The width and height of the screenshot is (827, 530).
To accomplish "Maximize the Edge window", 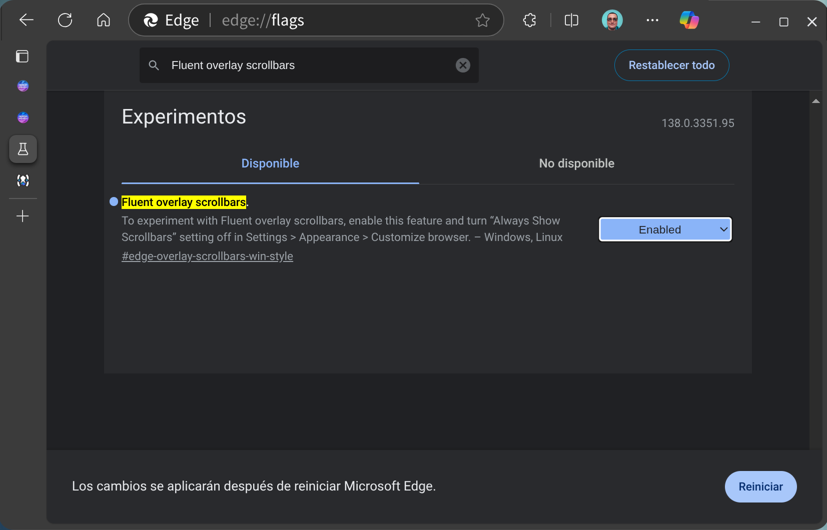I will pos(784,22).
